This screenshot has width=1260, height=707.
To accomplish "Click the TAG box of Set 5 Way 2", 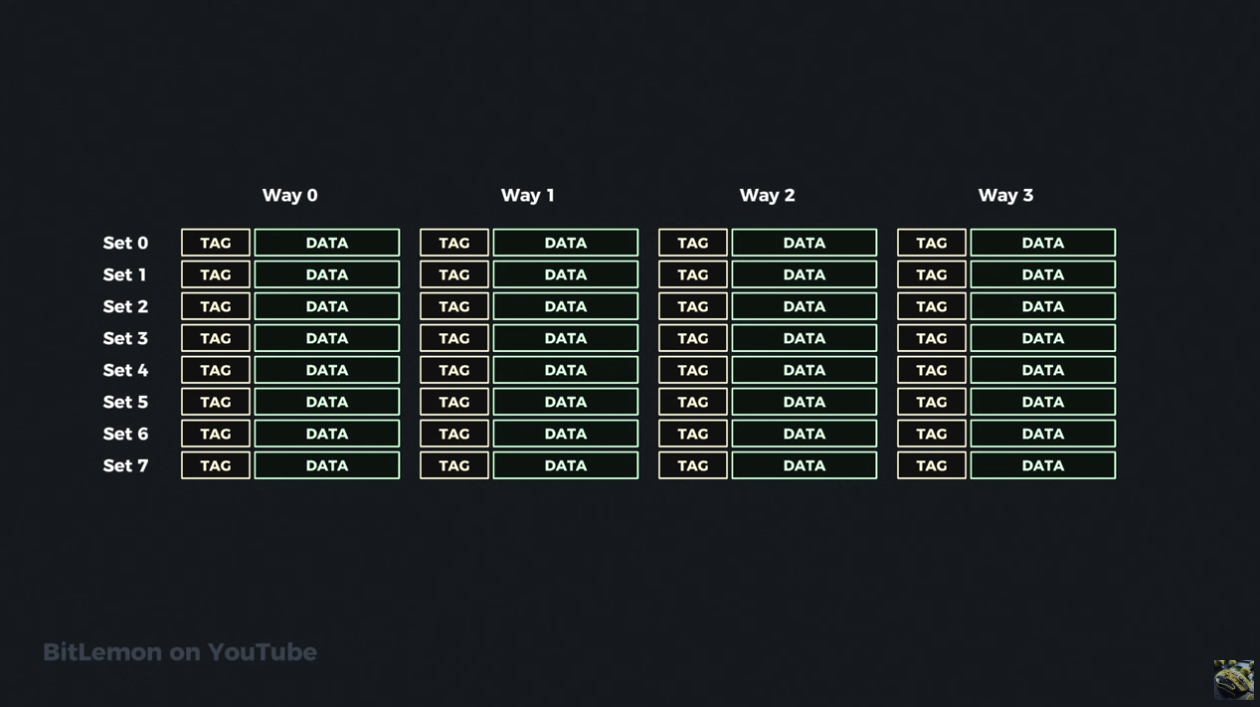I will click(693, 402).
